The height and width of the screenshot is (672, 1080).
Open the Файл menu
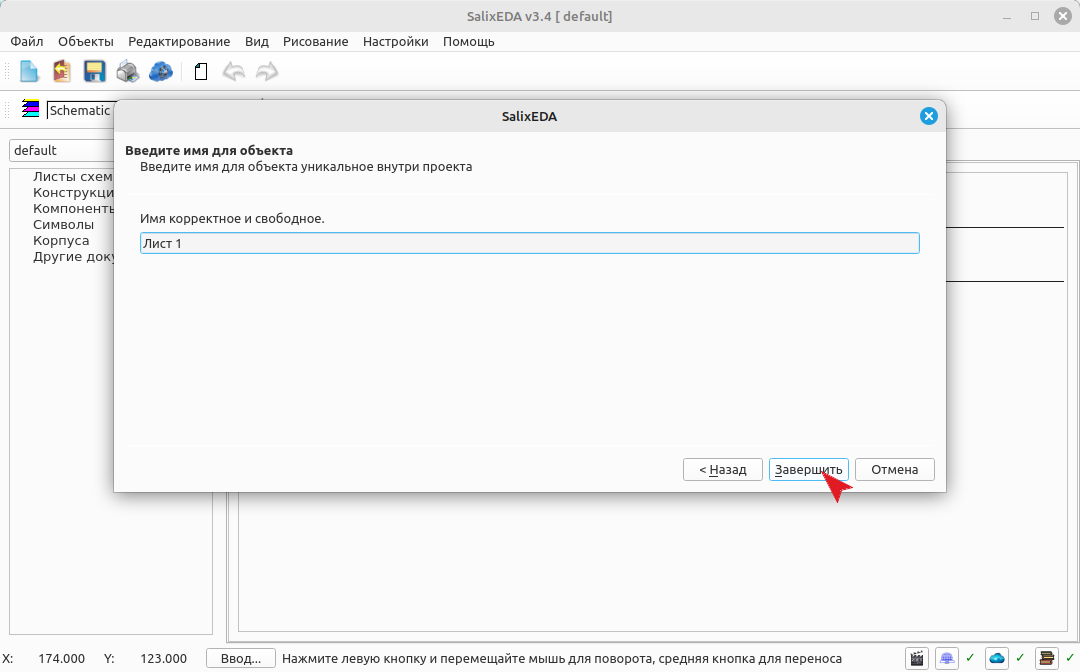click(x=27, y=41)
